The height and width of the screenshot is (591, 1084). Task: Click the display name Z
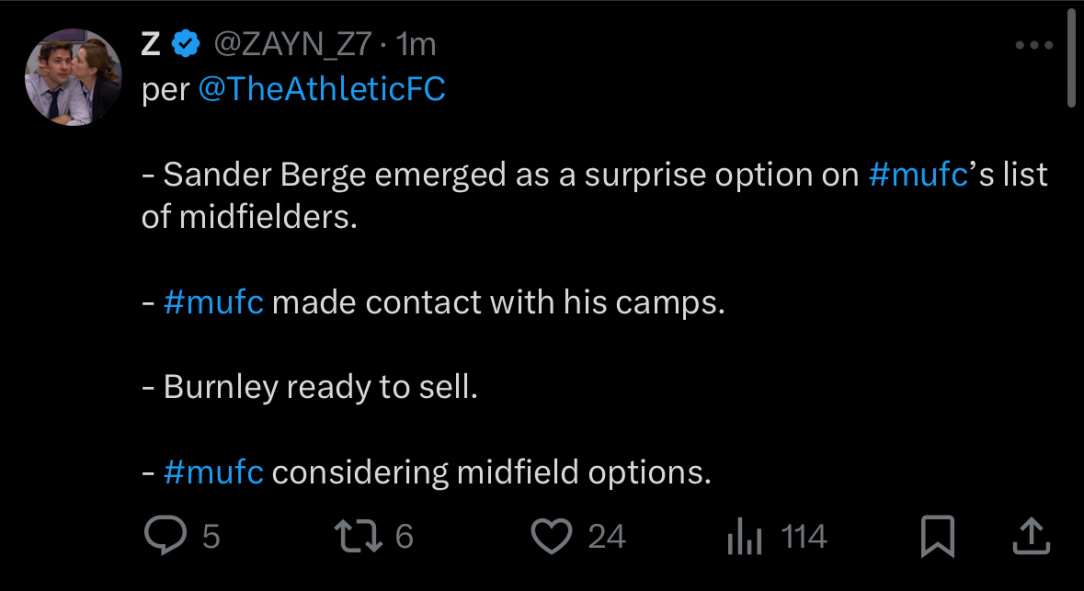151,46
